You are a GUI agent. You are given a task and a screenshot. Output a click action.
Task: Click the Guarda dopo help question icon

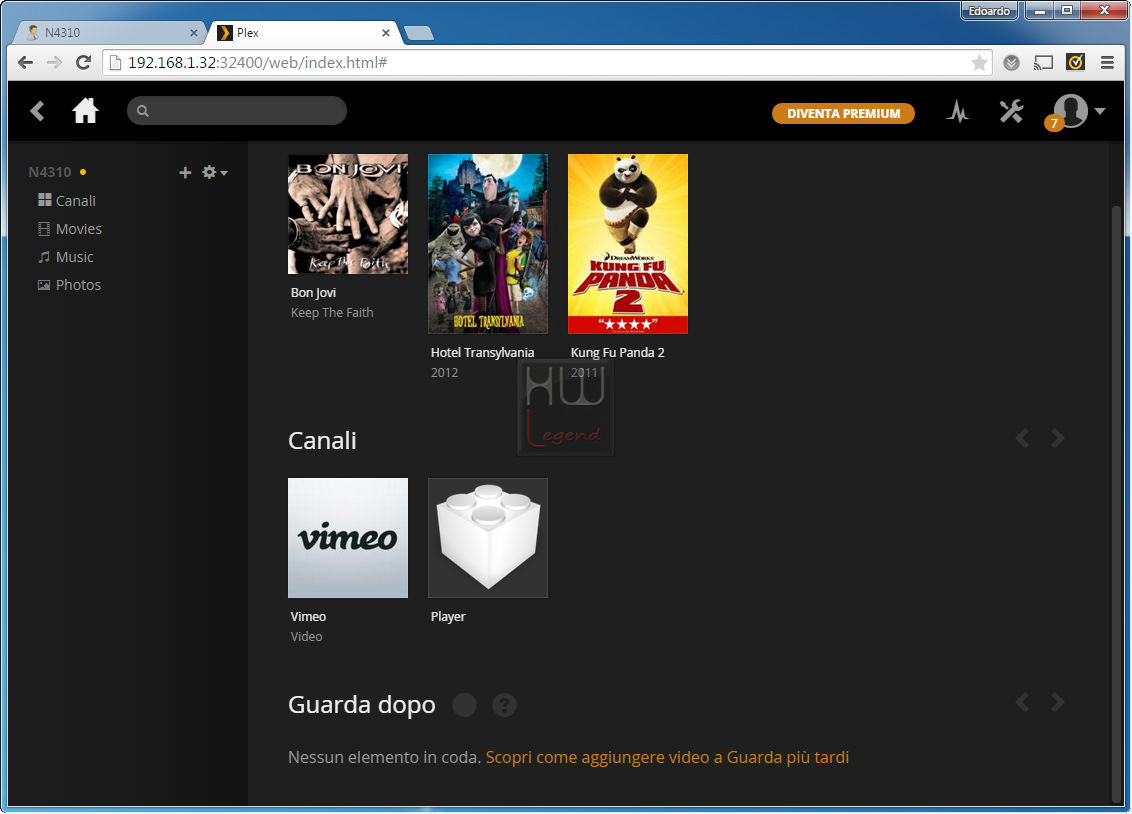point(505,705)
